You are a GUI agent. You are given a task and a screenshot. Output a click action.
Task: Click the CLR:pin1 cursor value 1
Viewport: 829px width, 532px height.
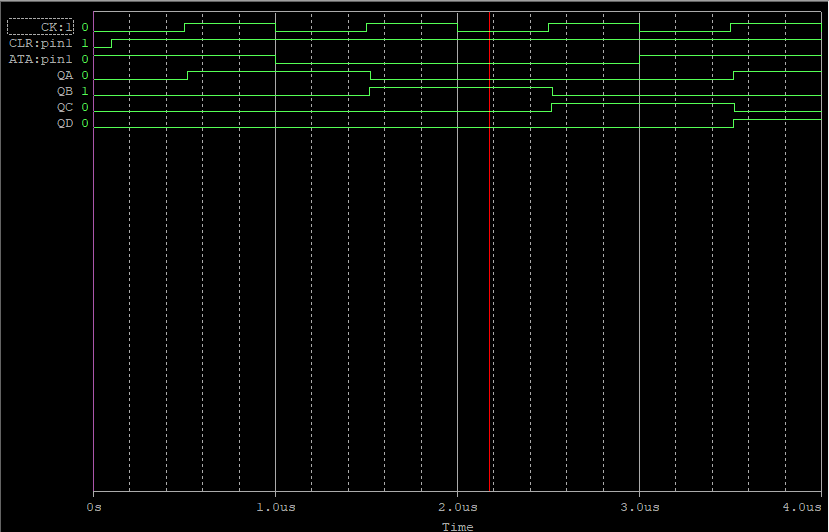[85, 43]
